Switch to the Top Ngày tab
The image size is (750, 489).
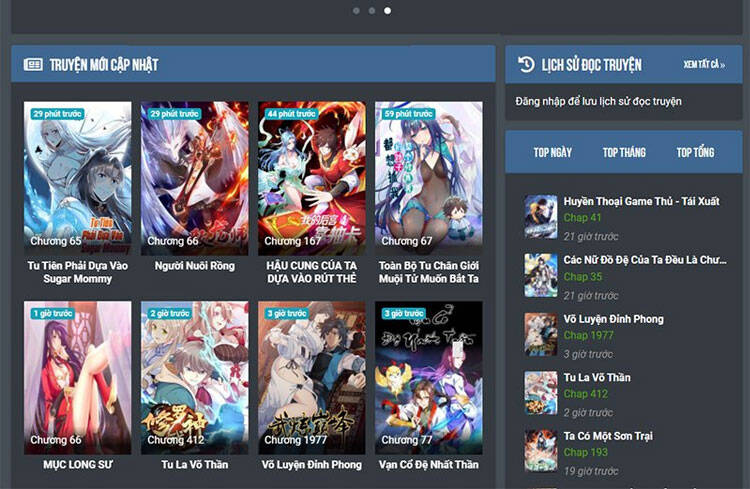553,152
